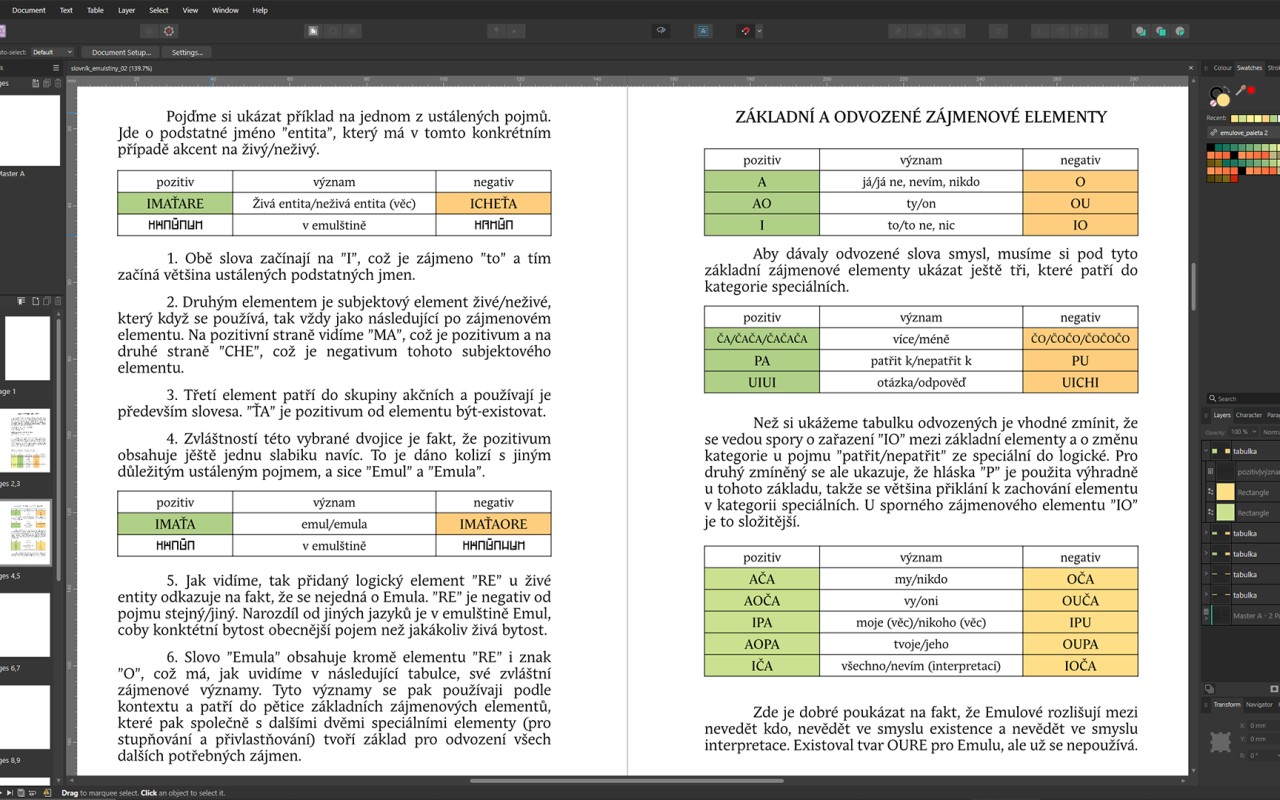The image size is (1280, 800).
Task: Click the swatches Search field
Action: coord(1243,398)
